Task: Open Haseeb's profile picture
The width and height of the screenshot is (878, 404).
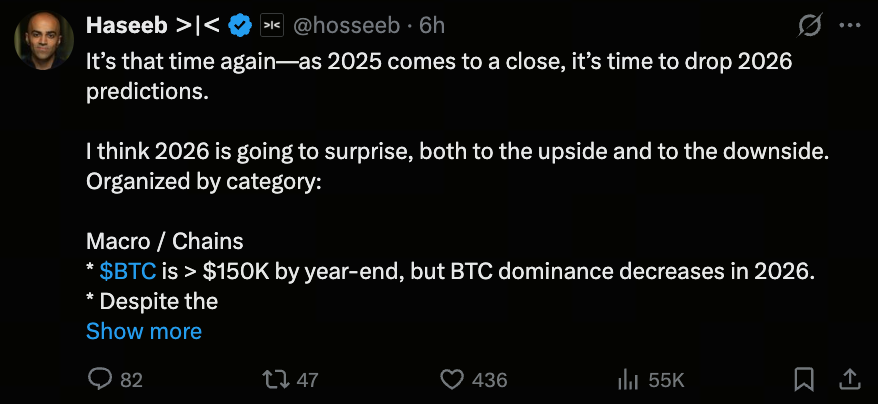Action: [x=42, y=40]
